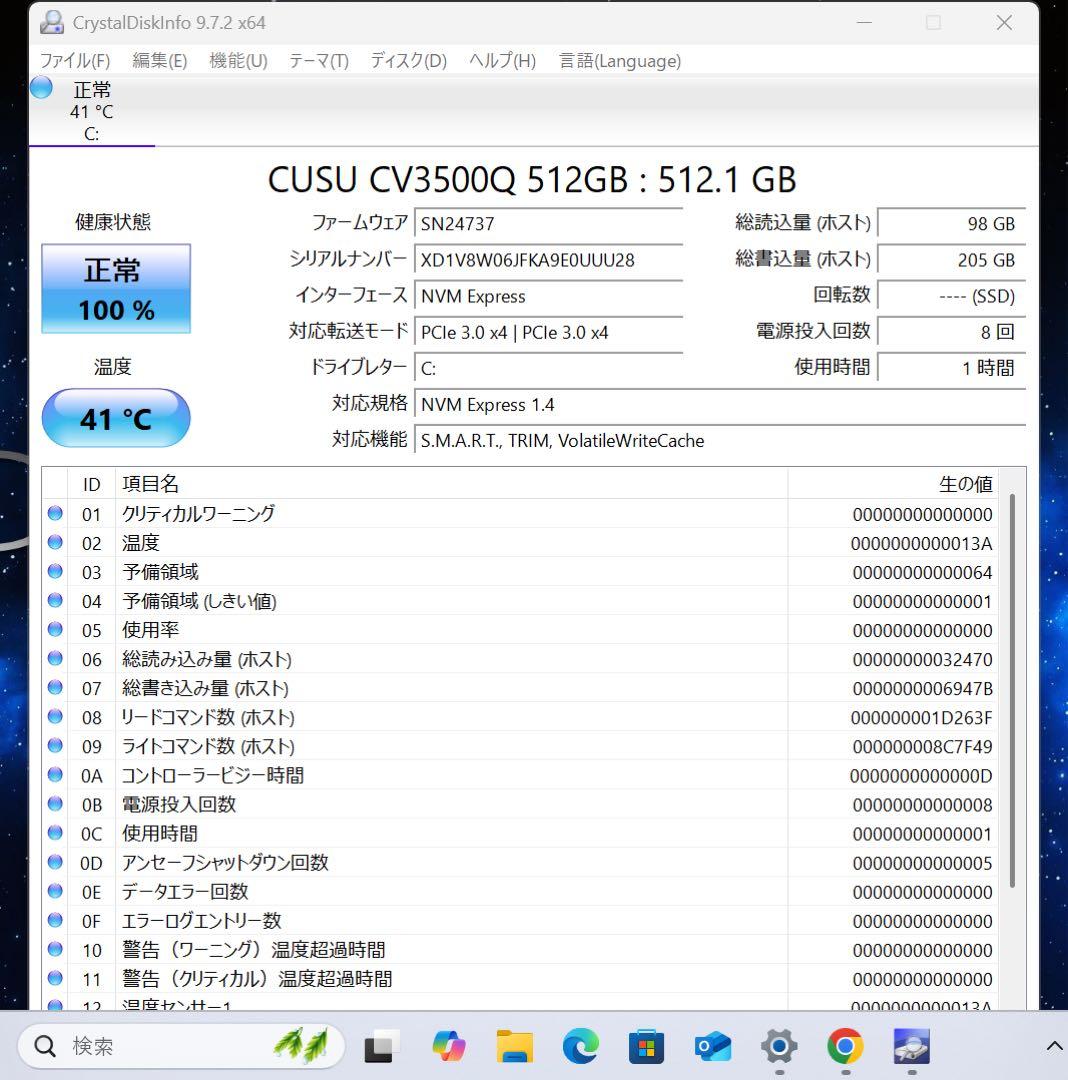Image resolution: width=1068 pixels, height=1080 pixels.
Task: Open the 機能(U) menu
Action: pyautogui.click(x=238, y=61)
